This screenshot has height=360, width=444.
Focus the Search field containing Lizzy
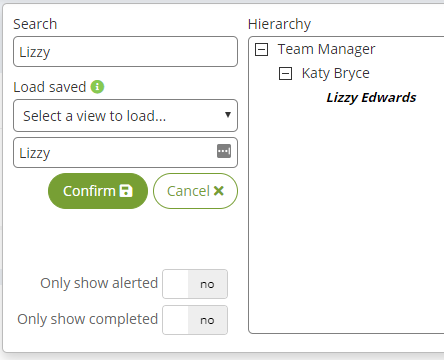[x=125, y=52]
